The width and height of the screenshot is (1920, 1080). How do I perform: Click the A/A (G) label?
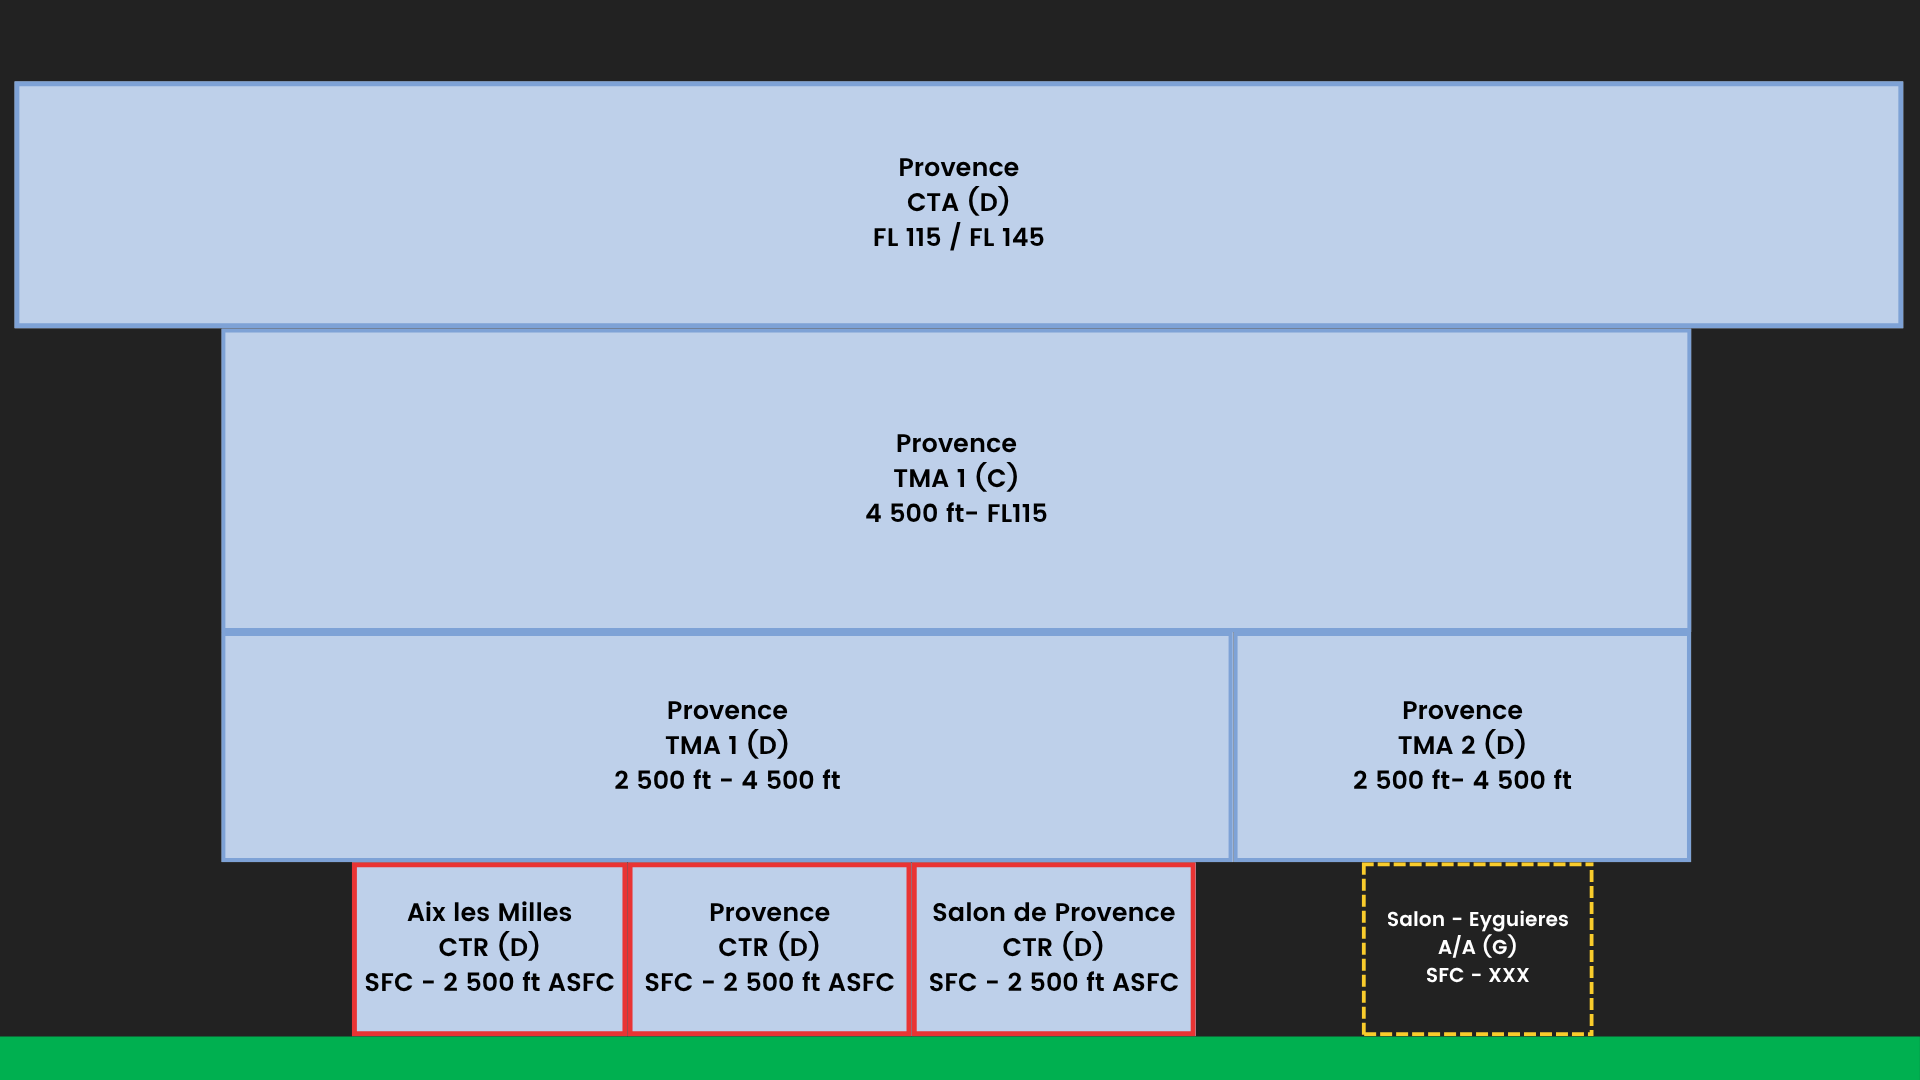pos(1477,946)
